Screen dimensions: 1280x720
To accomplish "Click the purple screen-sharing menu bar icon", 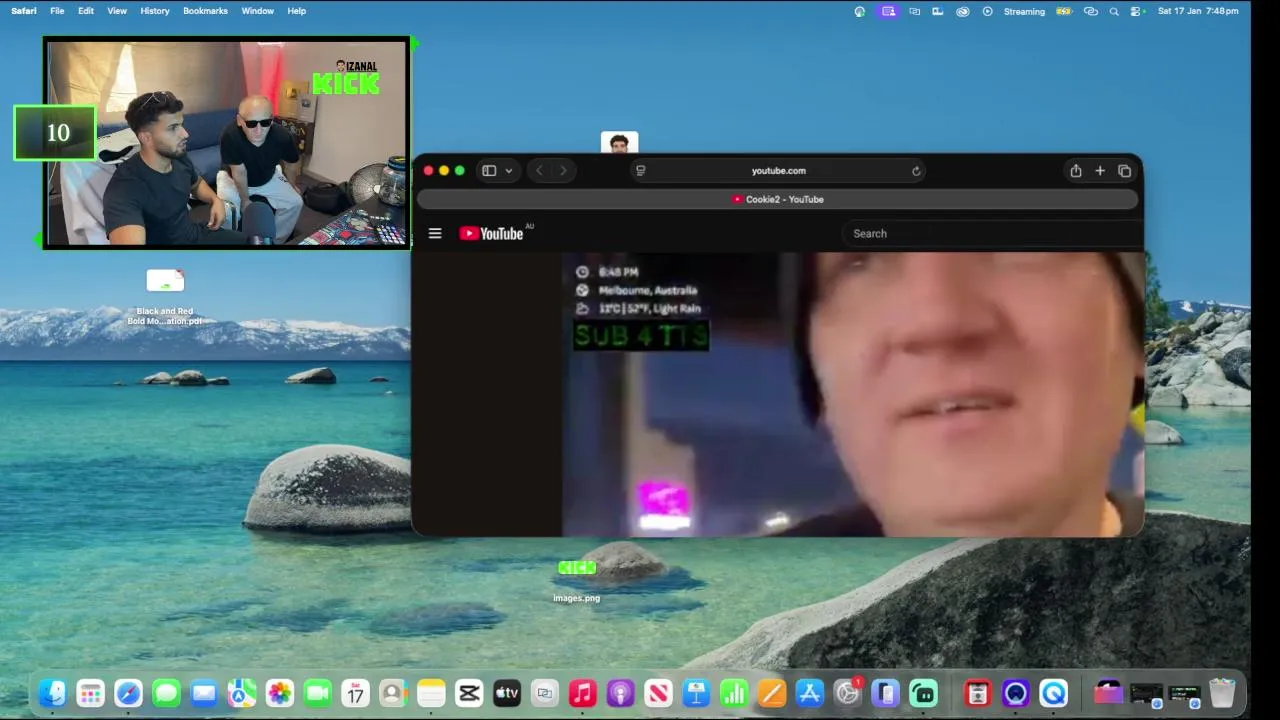I will pos(888,12).
